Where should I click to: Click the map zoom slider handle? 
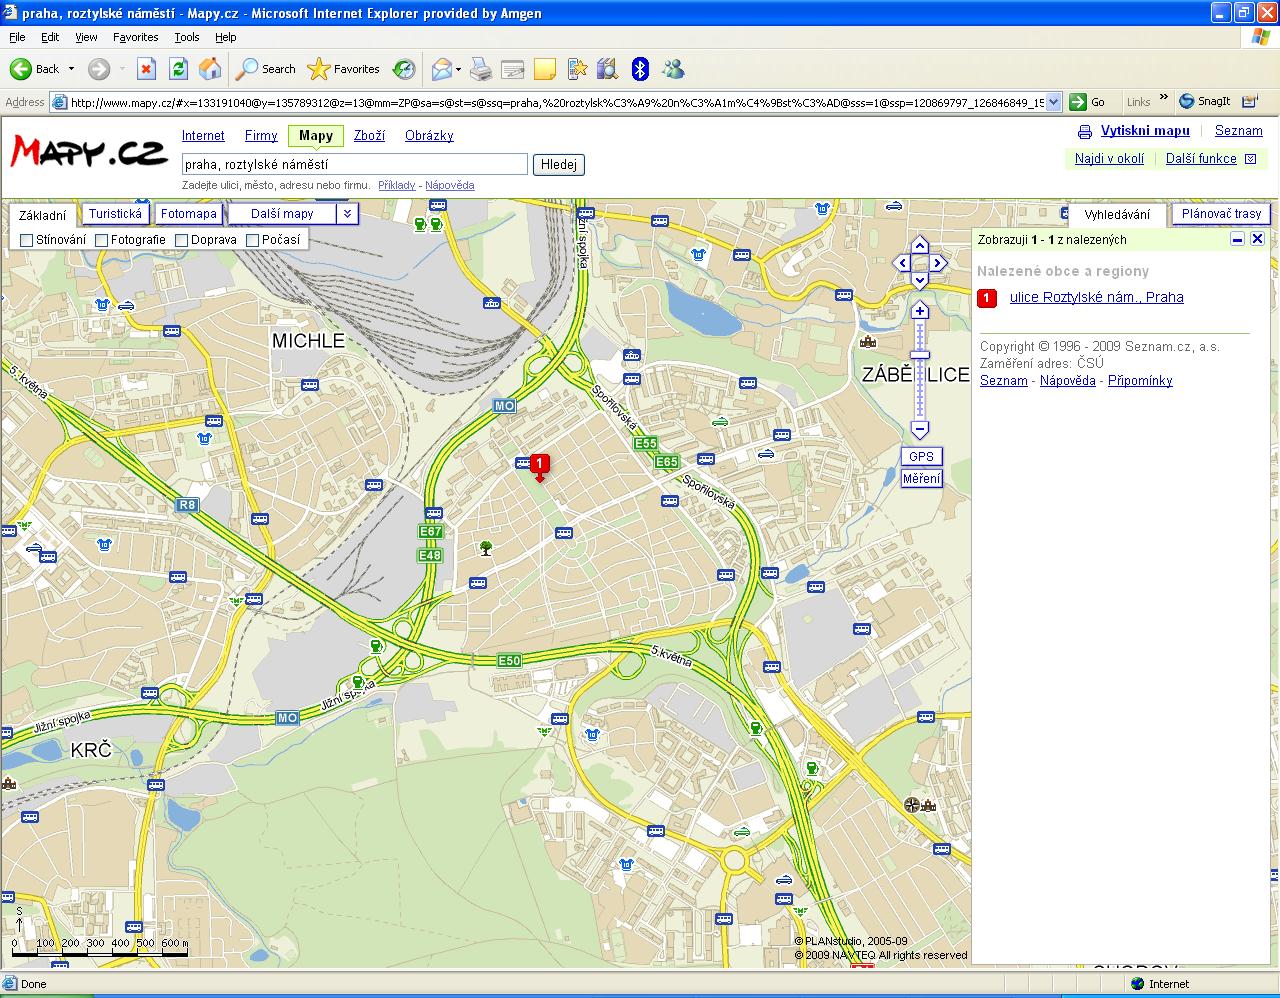pyautogui.click(x=920, y=355)
